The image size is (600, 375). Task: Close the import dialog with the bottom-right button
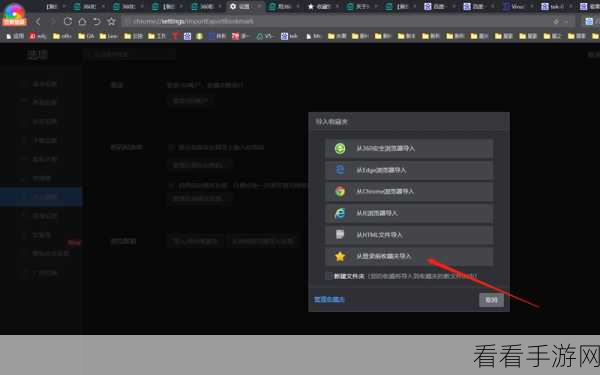491,300
